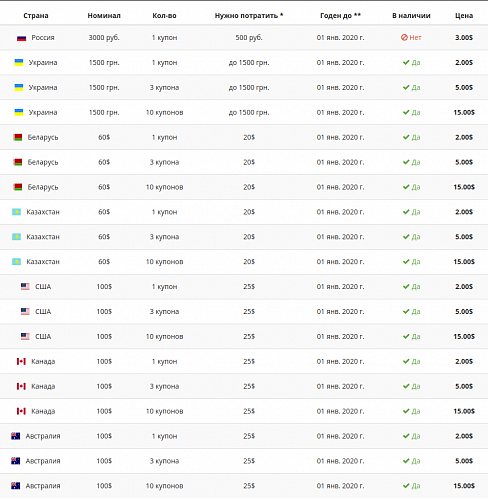Click green checkmark in Украина 1 купон row
This screenshot has height=500, width=488.
point(406,62)
